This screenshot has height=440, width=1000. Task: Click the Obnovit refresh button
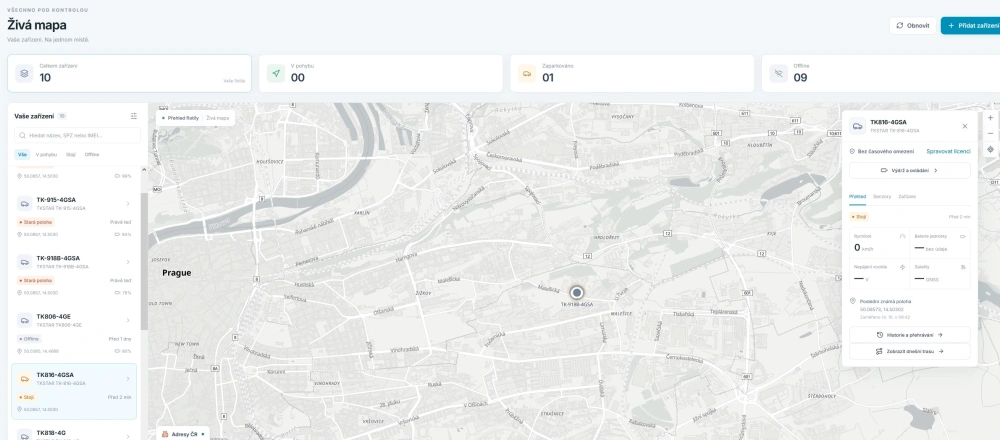click(913, 26)
